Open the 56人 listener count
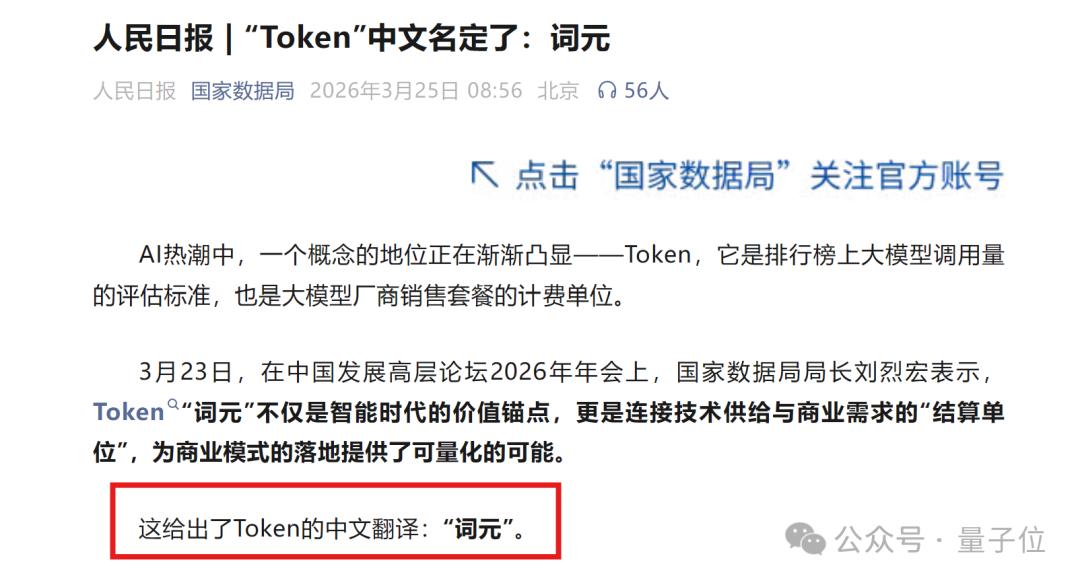The width and height of the screenshot is (1080, 583). pos(646,91)
